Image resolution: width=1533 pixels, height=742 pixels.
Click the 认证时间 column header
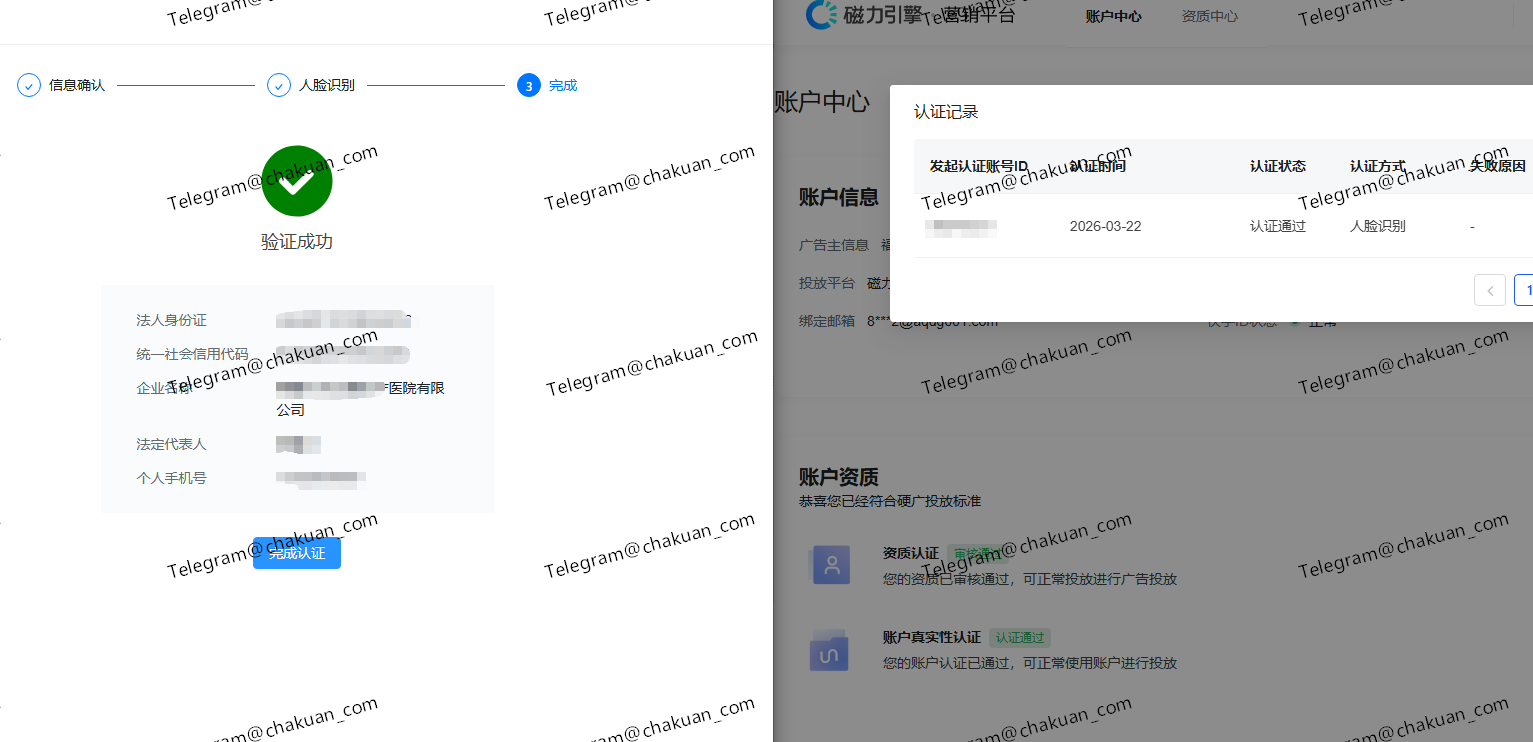point(1097,166)
